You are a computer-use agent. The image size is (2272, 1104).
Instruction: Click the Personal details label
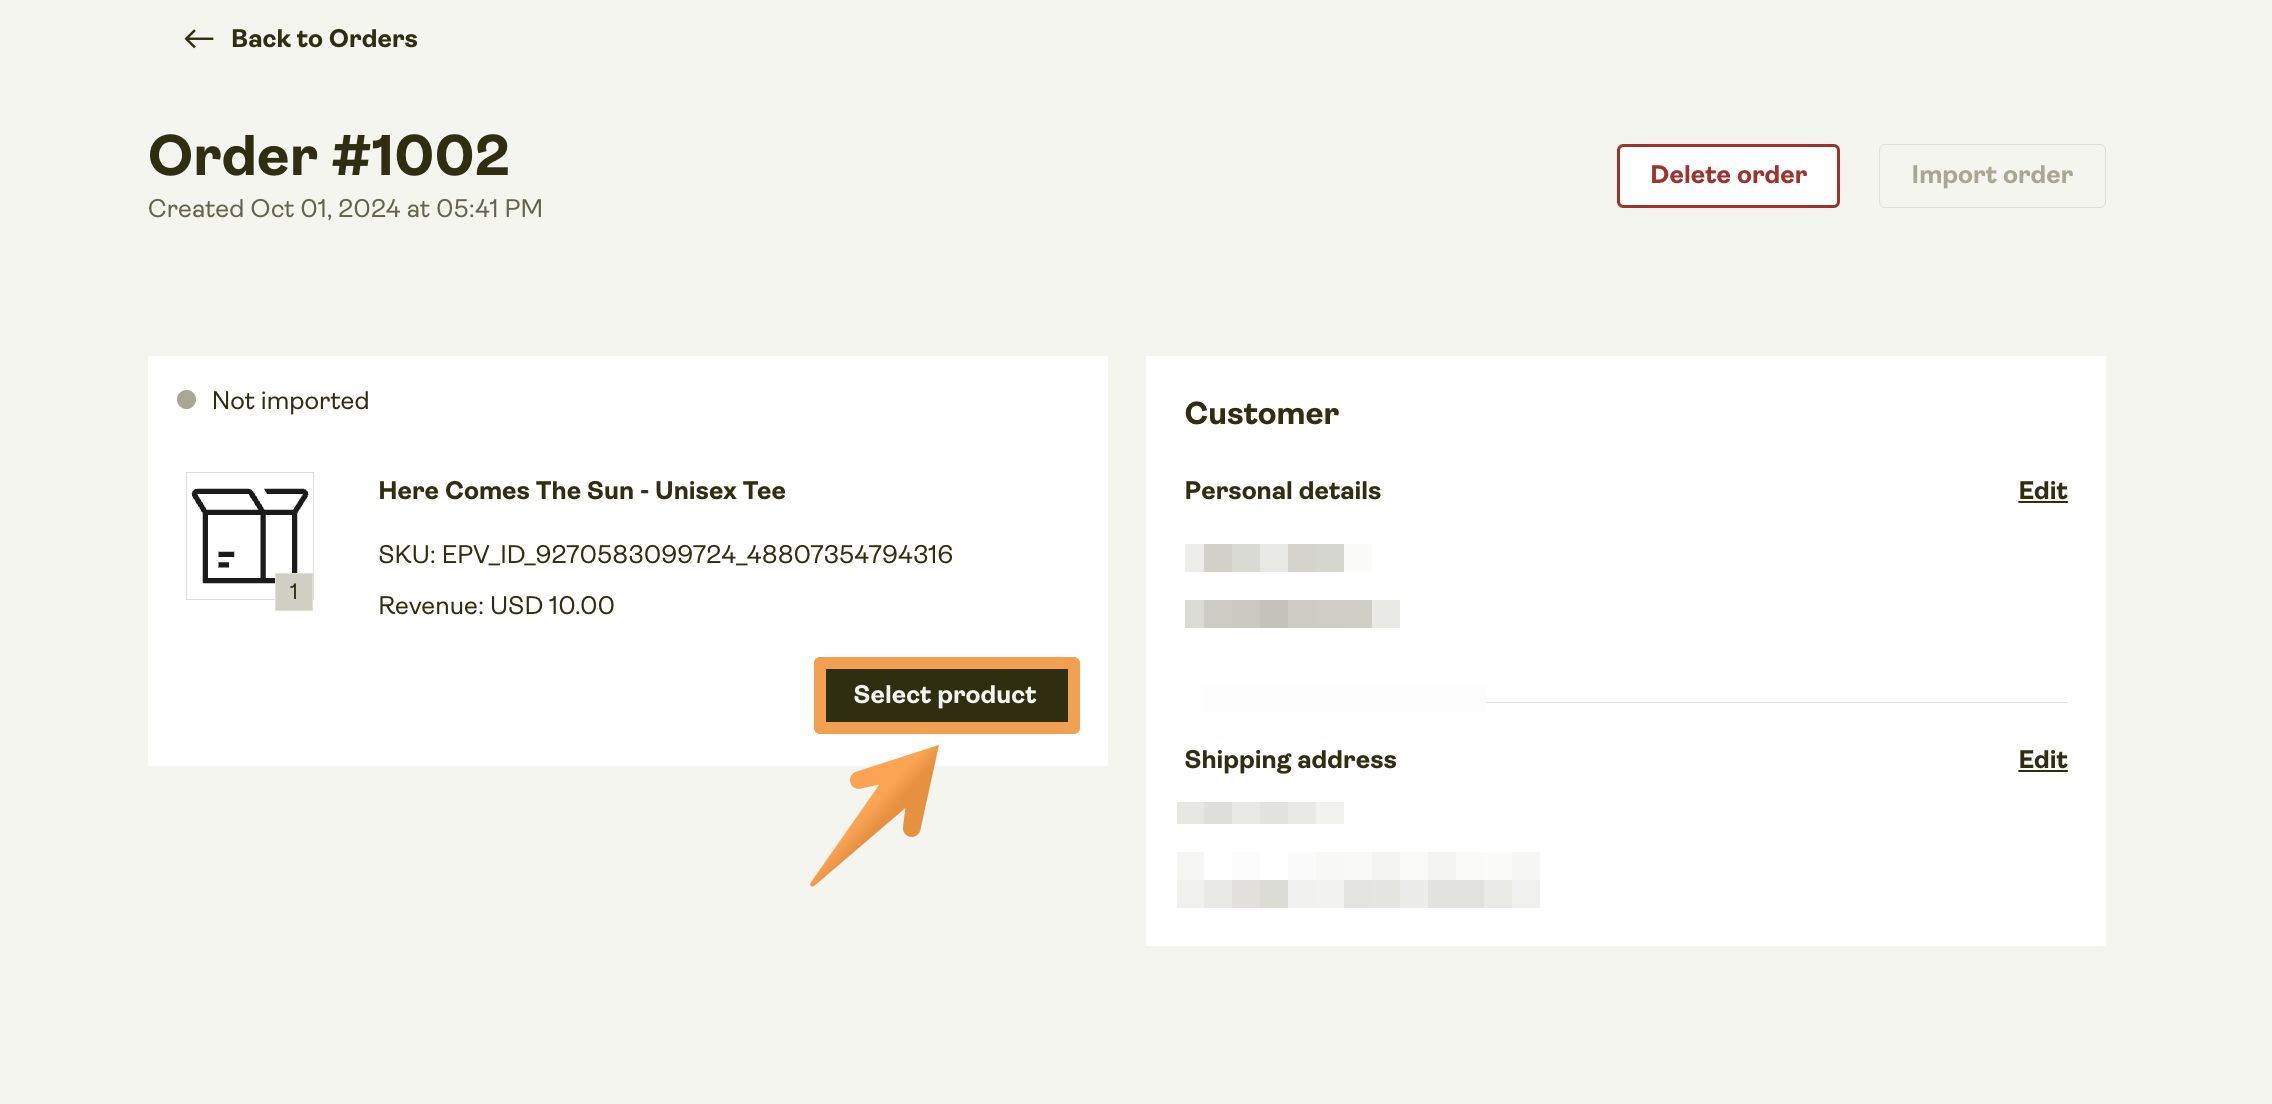tap(1282, 491)
